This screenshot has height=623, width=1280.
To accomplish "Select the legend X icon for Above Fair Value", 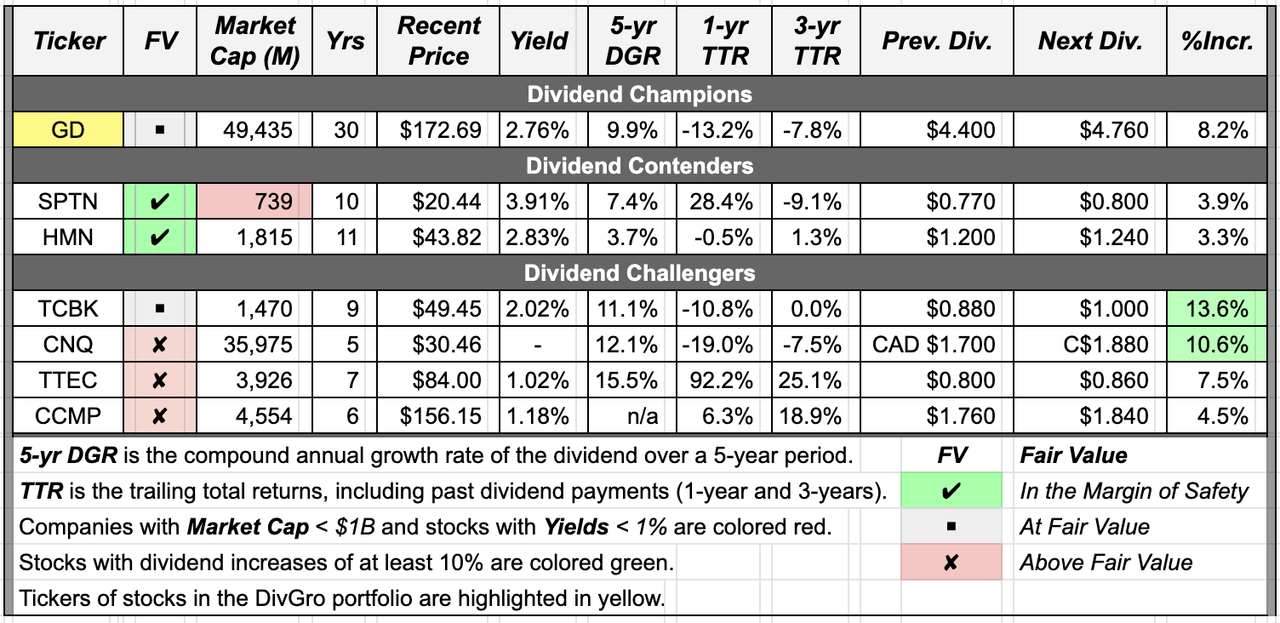I will 952,562.
